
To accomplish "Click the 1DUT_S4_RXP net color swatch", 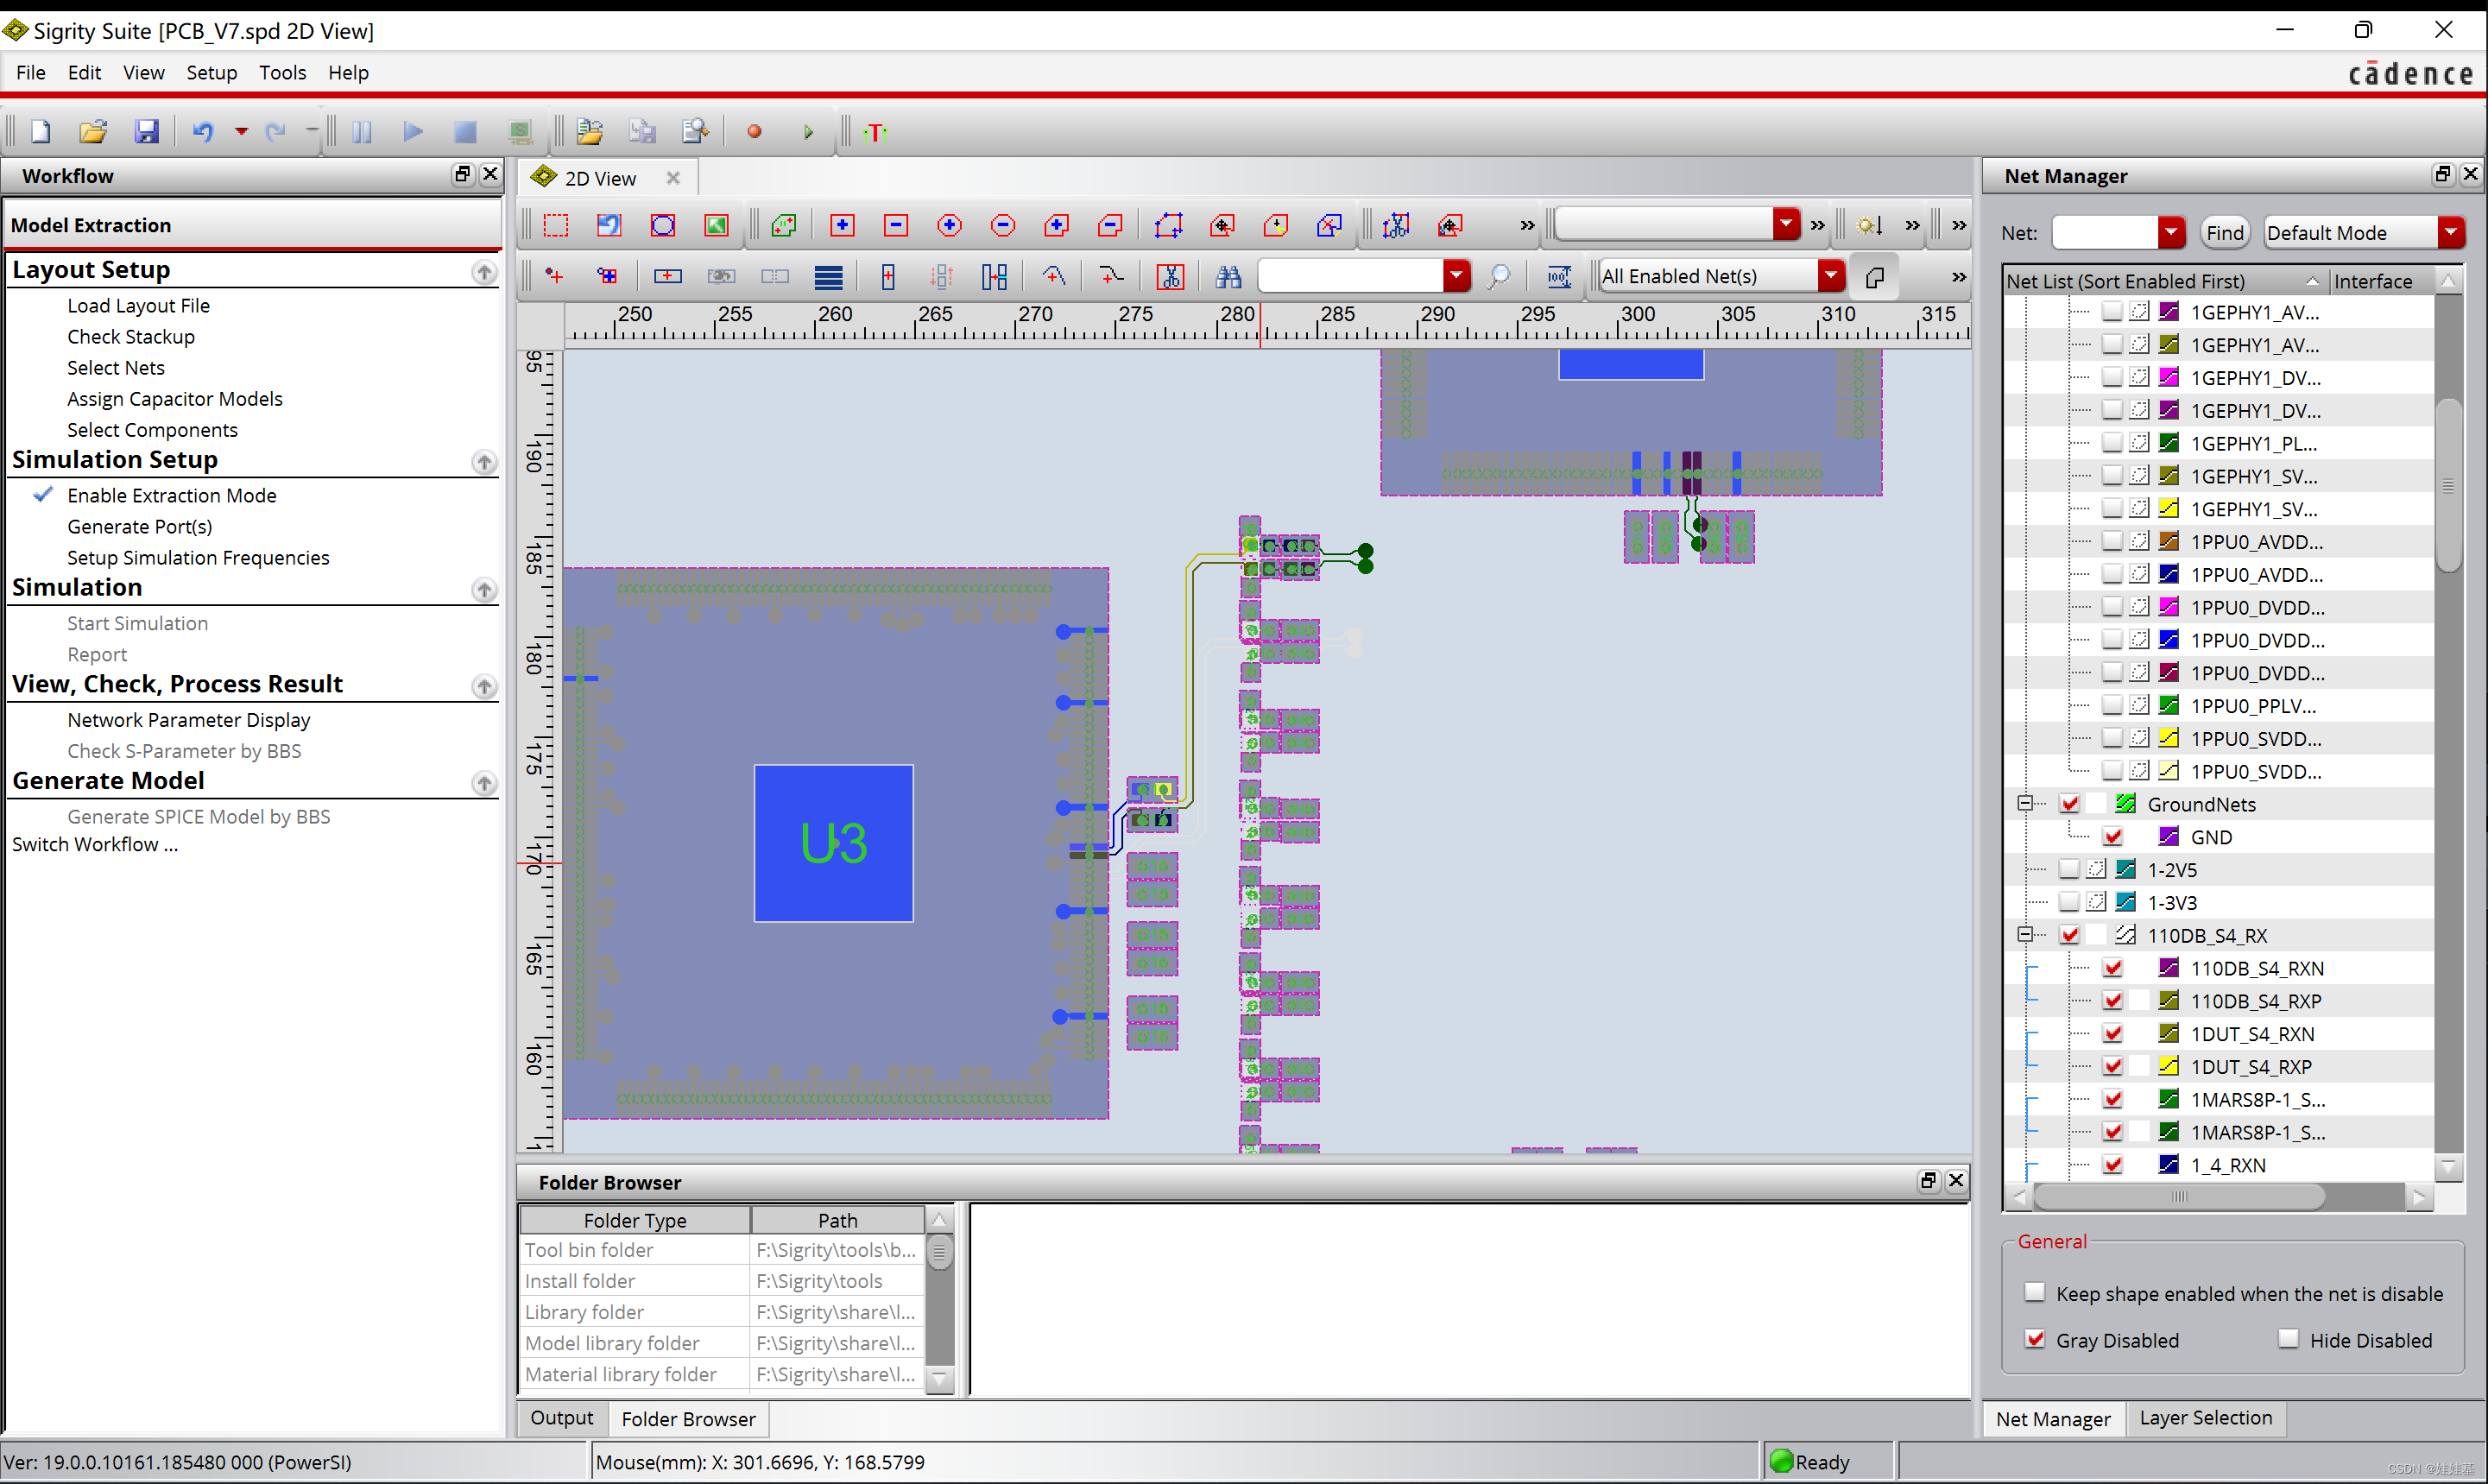I will (2168, 1066).
